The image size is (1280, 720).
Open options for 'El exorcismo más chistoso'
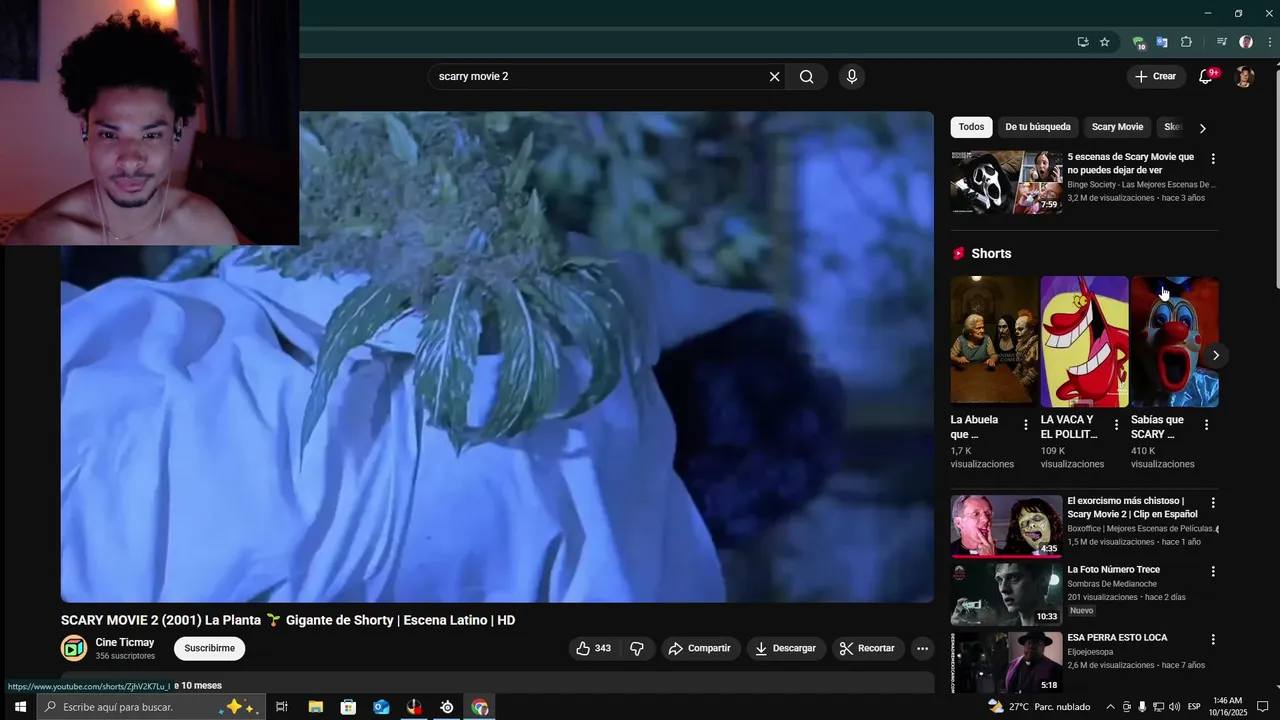(1213, 503)
